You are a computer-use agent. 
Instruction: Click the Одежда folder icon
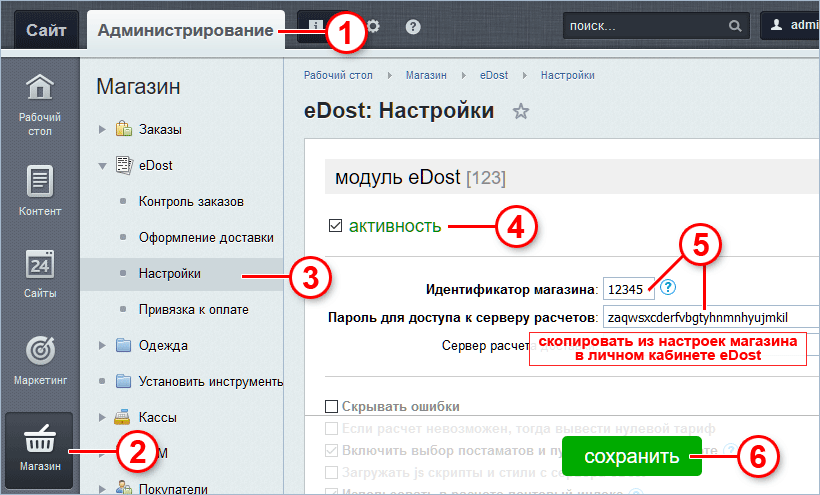(123, 345)
